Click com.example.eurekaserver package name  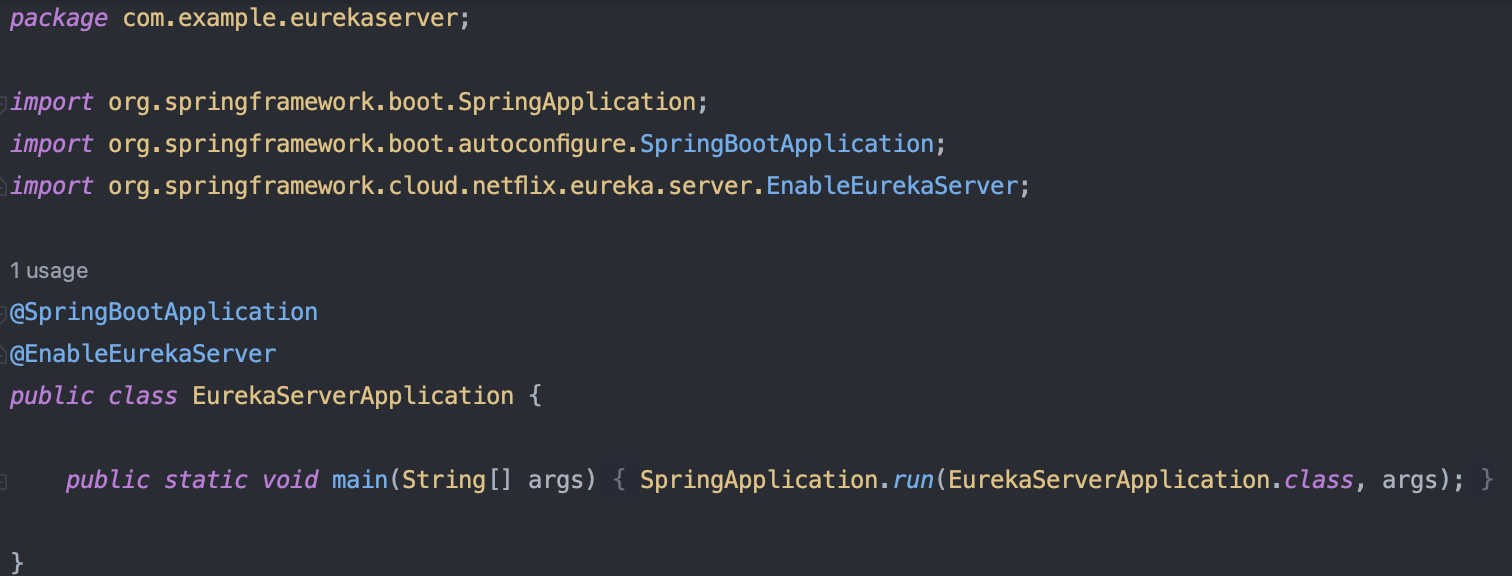pos(291,19)
